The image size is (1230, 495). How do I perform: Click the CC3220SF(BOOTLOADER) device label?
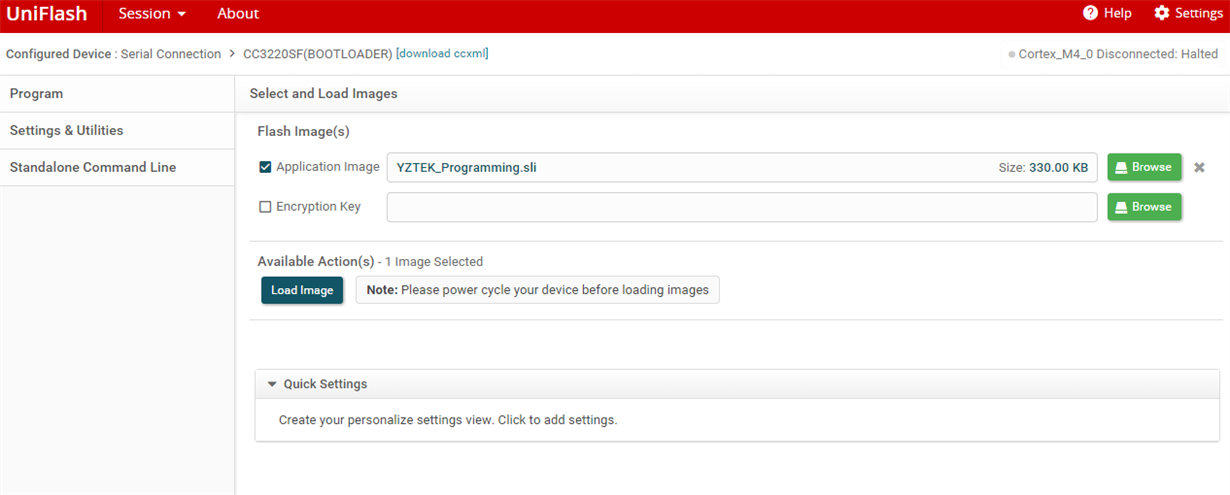318,54
